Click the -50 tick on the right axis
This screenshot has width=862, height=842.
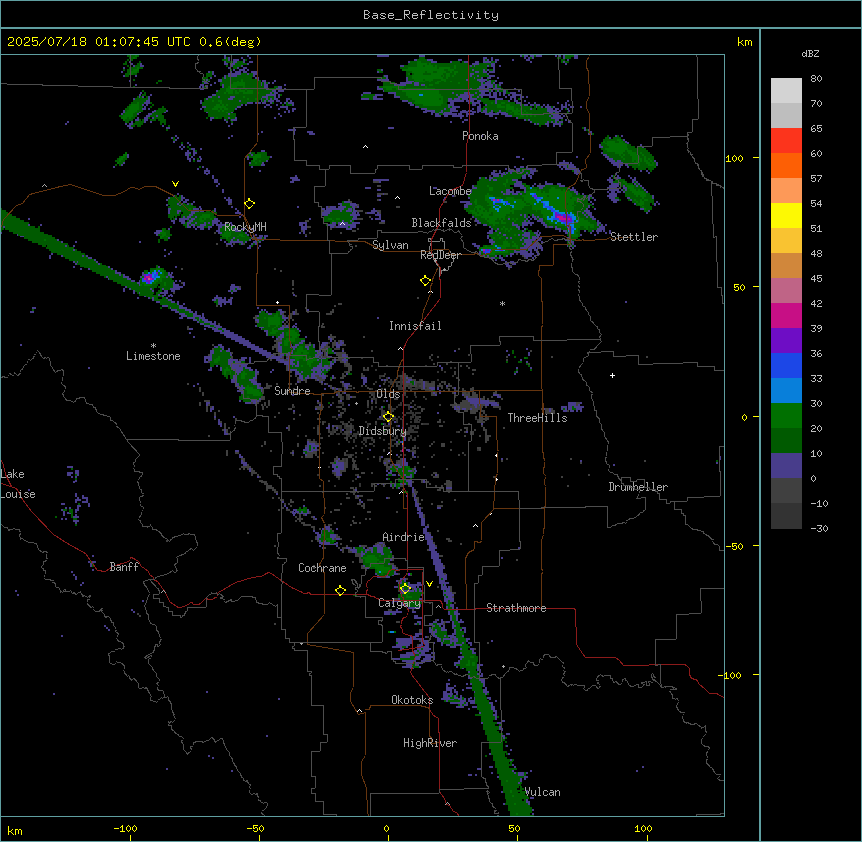[734, 546]
